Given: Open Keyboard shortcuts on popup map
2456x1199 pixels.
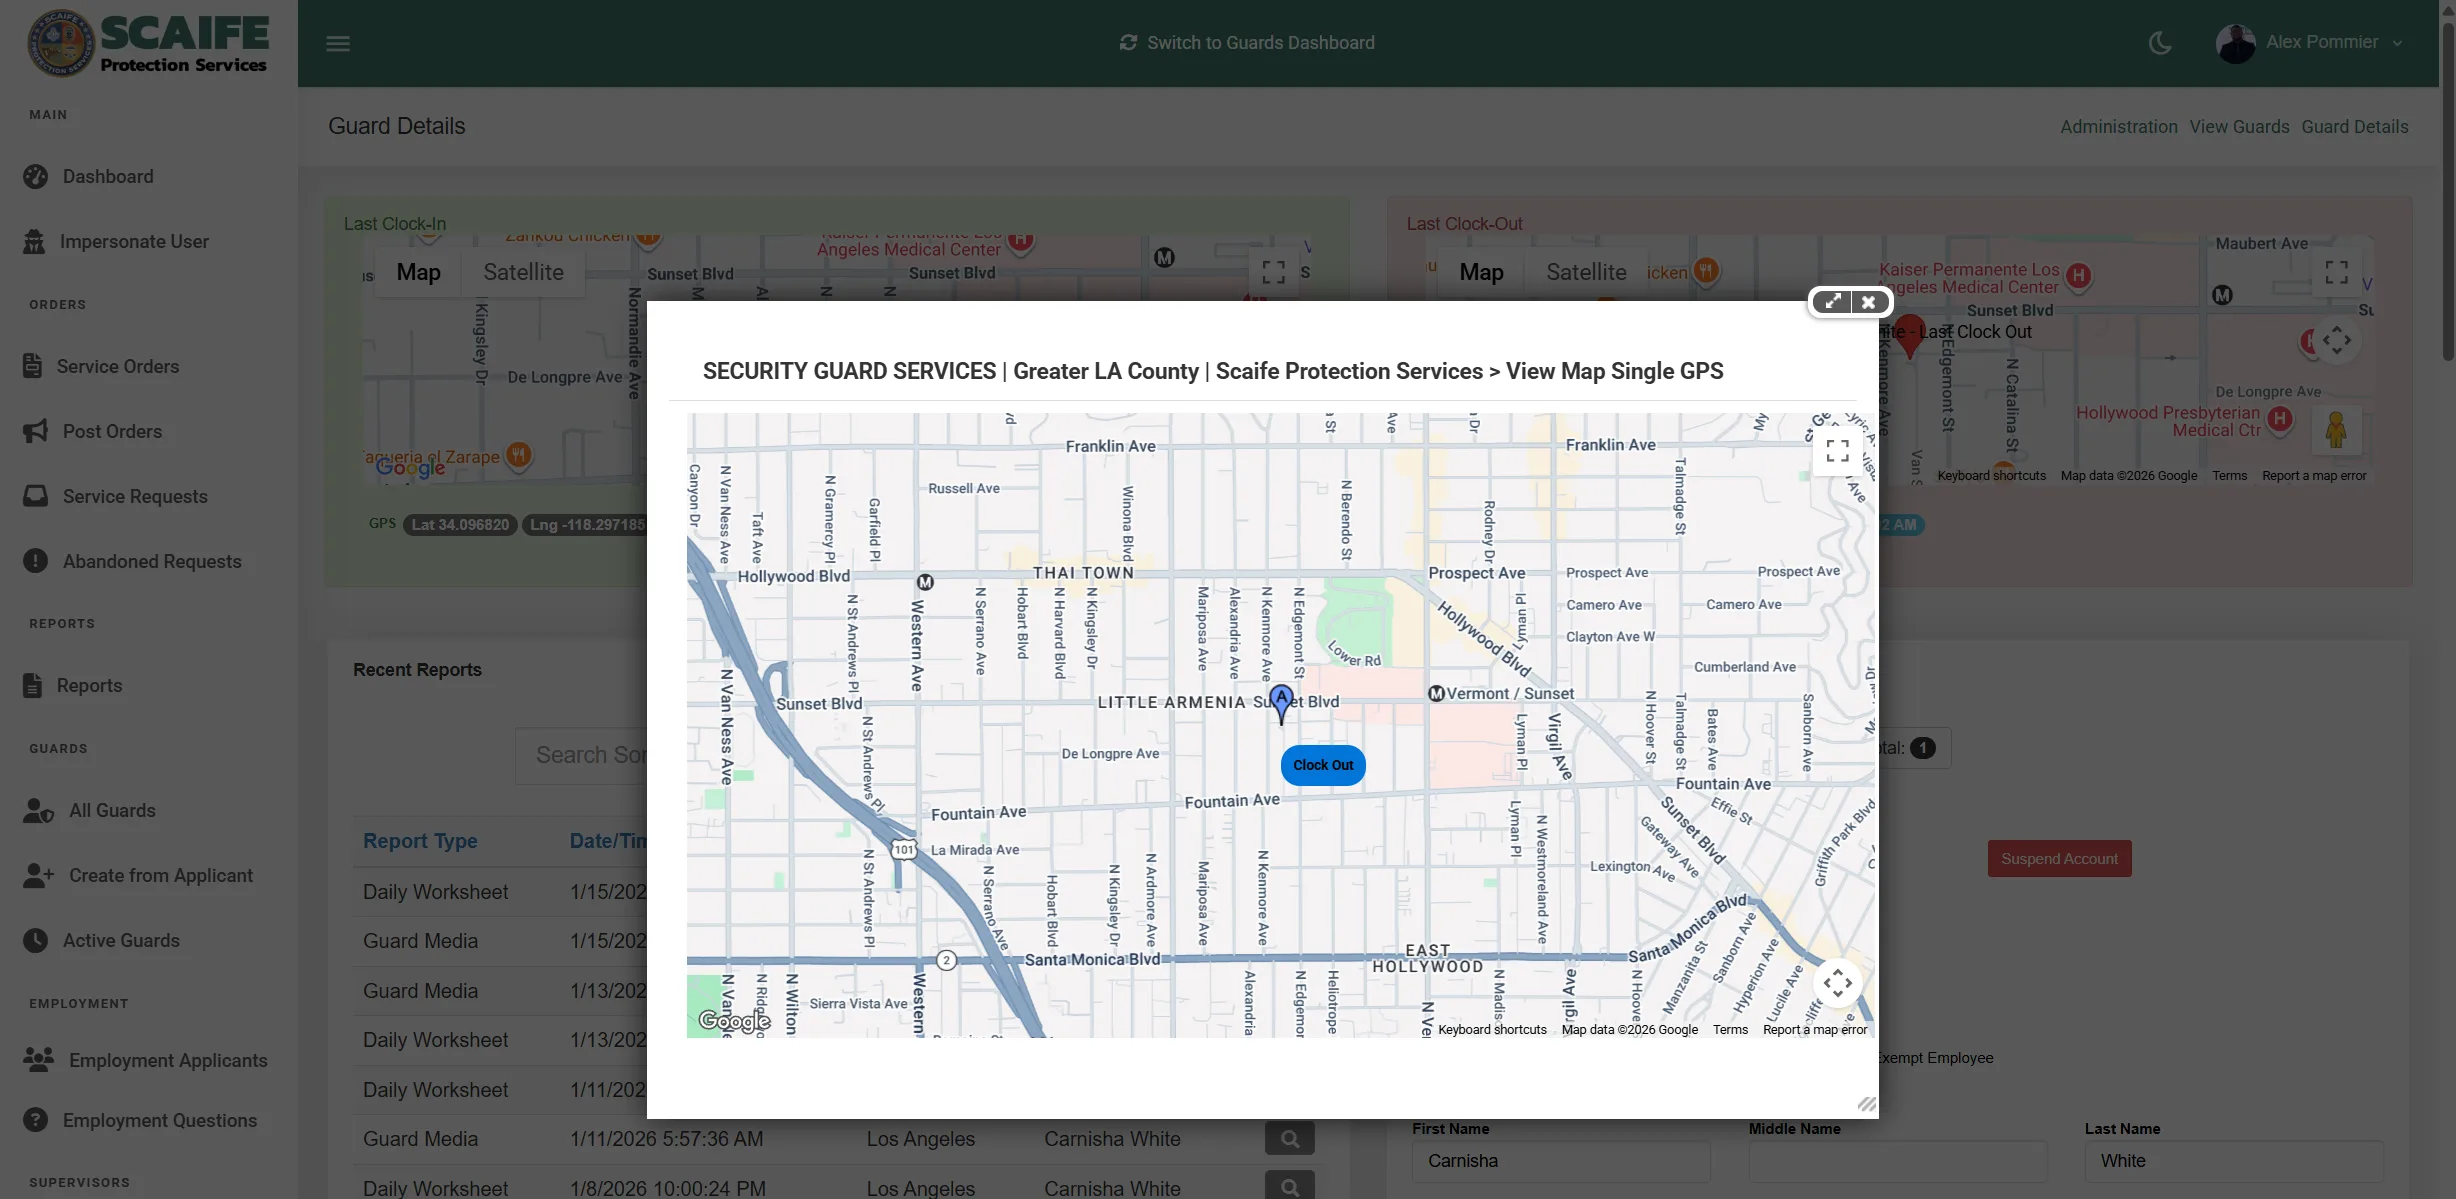Looking at the screenshot, I should [x=1492, y=1030].
